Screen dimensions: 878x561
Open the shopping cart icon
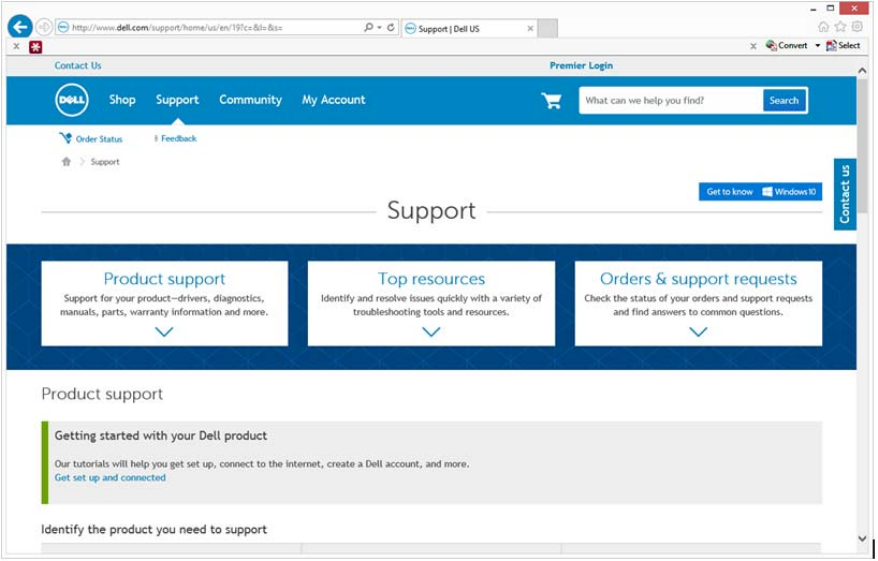pos(552,100)
